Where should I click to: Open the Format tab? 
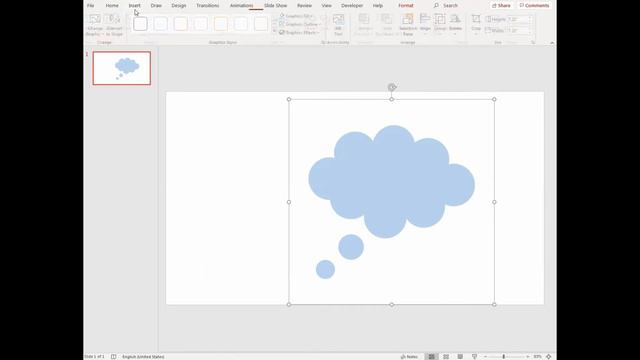click(406, 5)
